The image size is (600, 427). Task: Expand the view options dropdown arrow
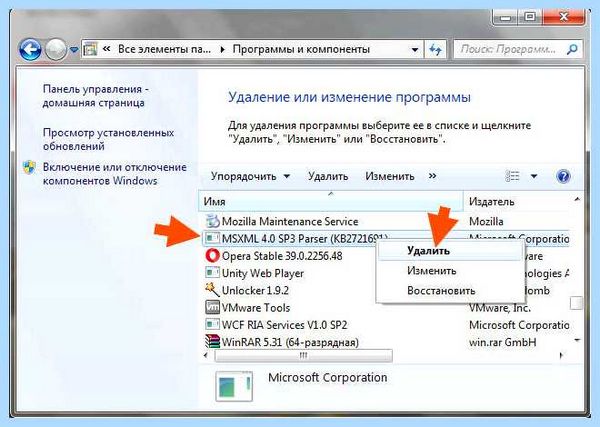coord(534,176)
